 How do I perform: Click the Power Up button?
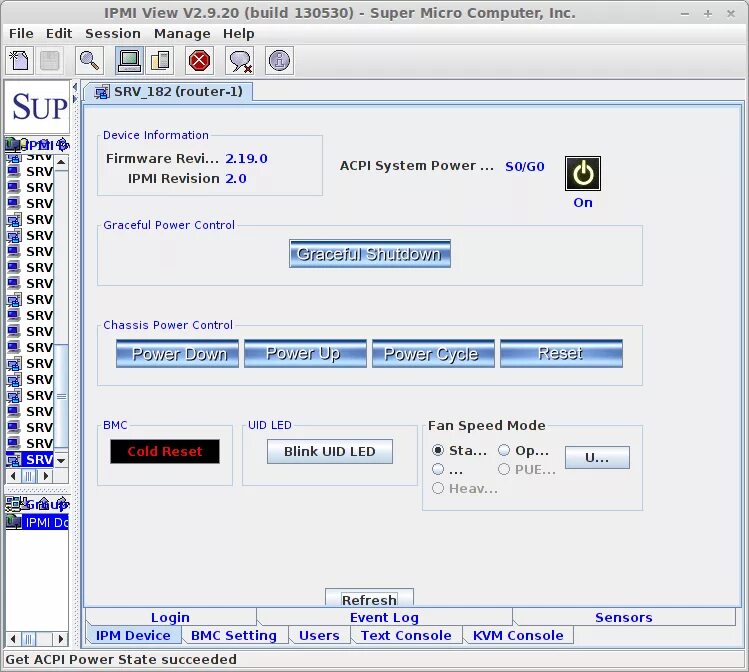click(305, 353)
